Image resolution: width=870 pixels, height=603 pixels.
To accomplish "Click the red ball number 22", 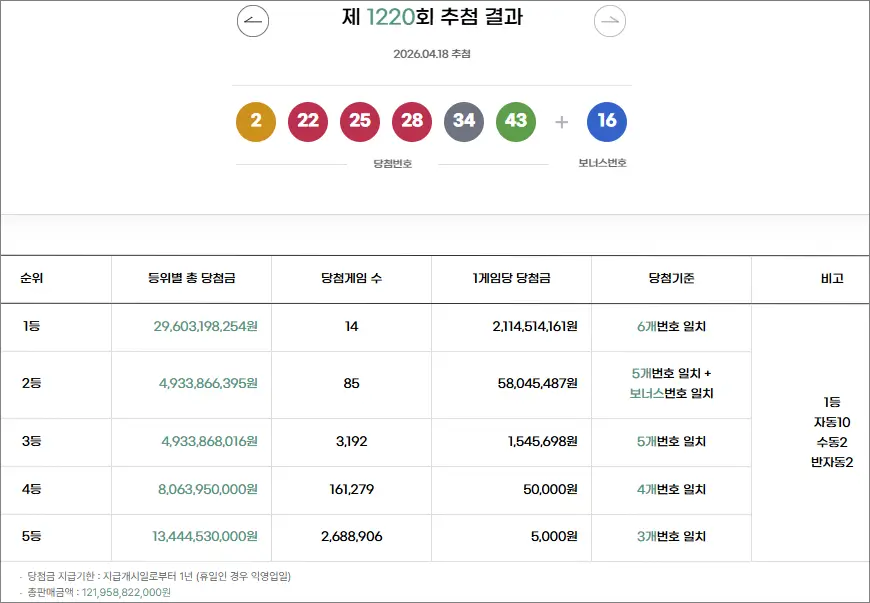I will point(308,122).
